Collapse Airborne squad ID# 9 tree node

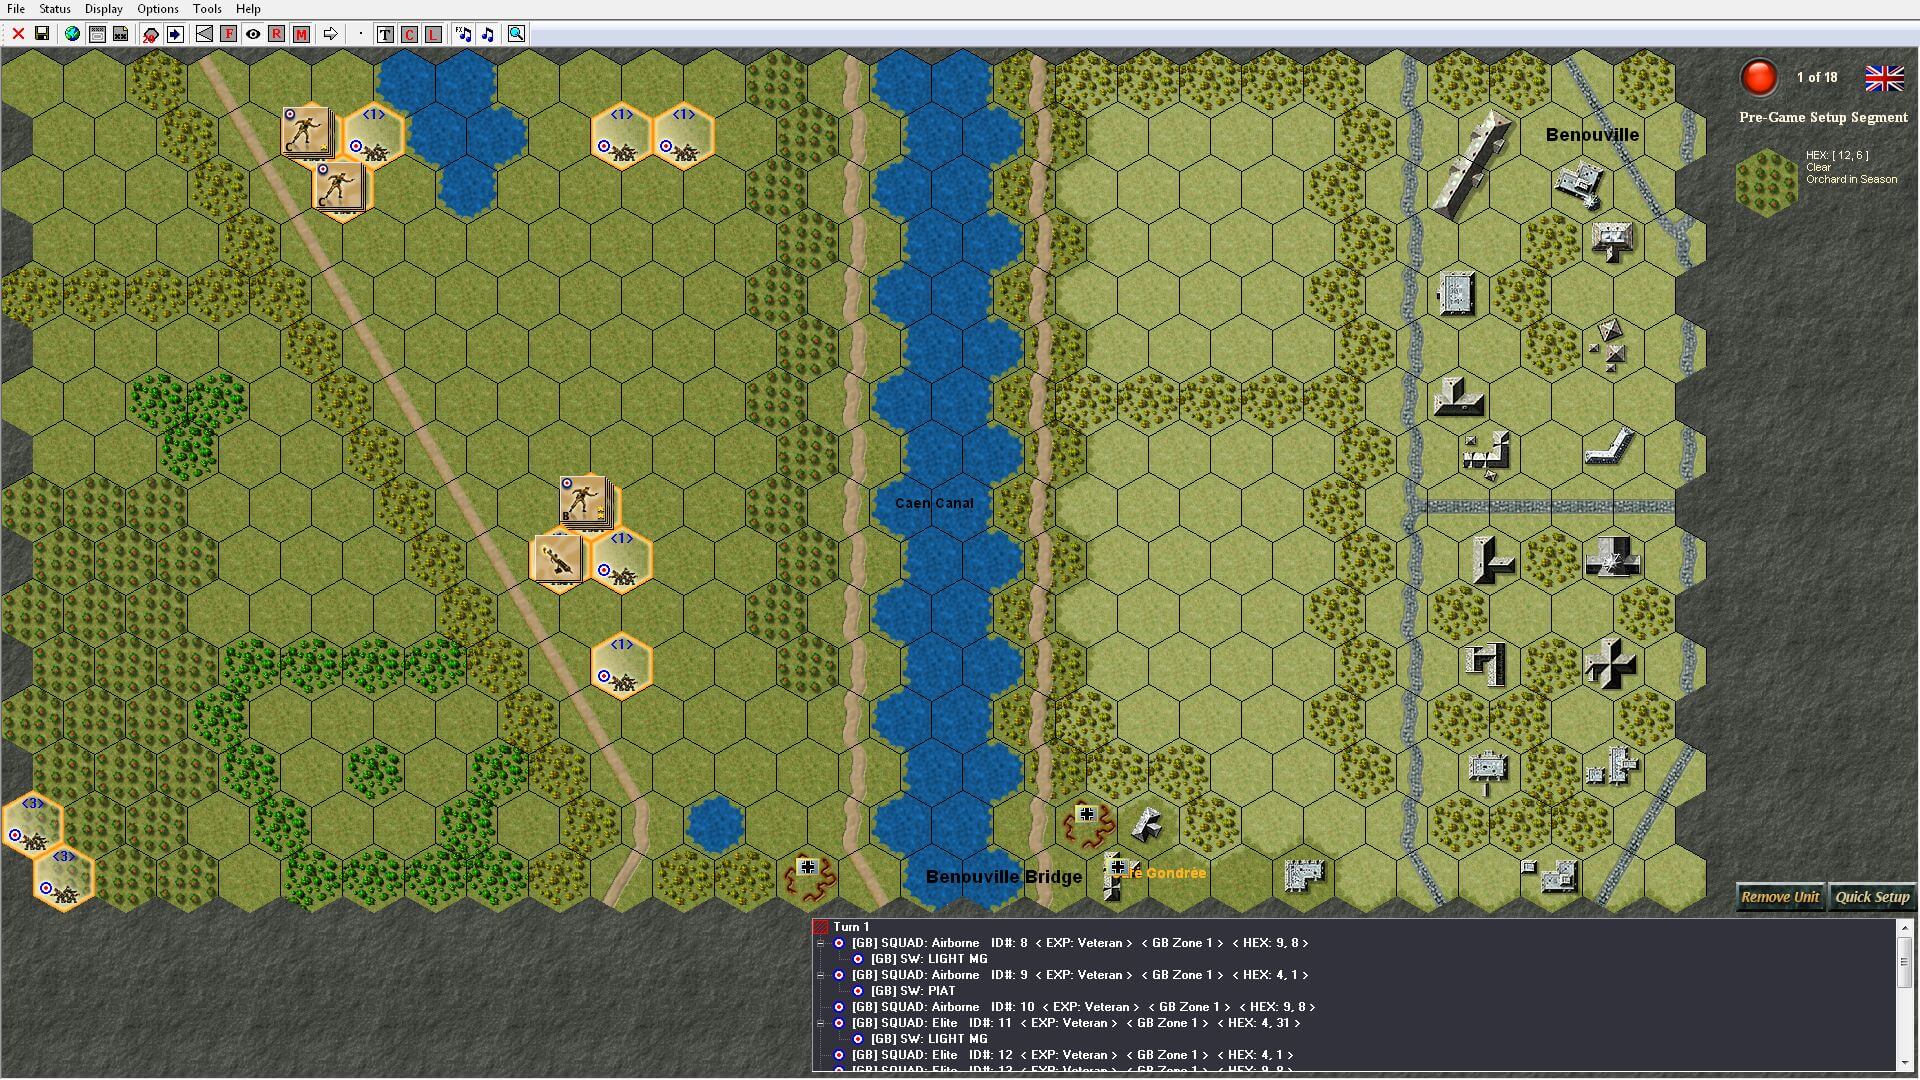(821, 975)
